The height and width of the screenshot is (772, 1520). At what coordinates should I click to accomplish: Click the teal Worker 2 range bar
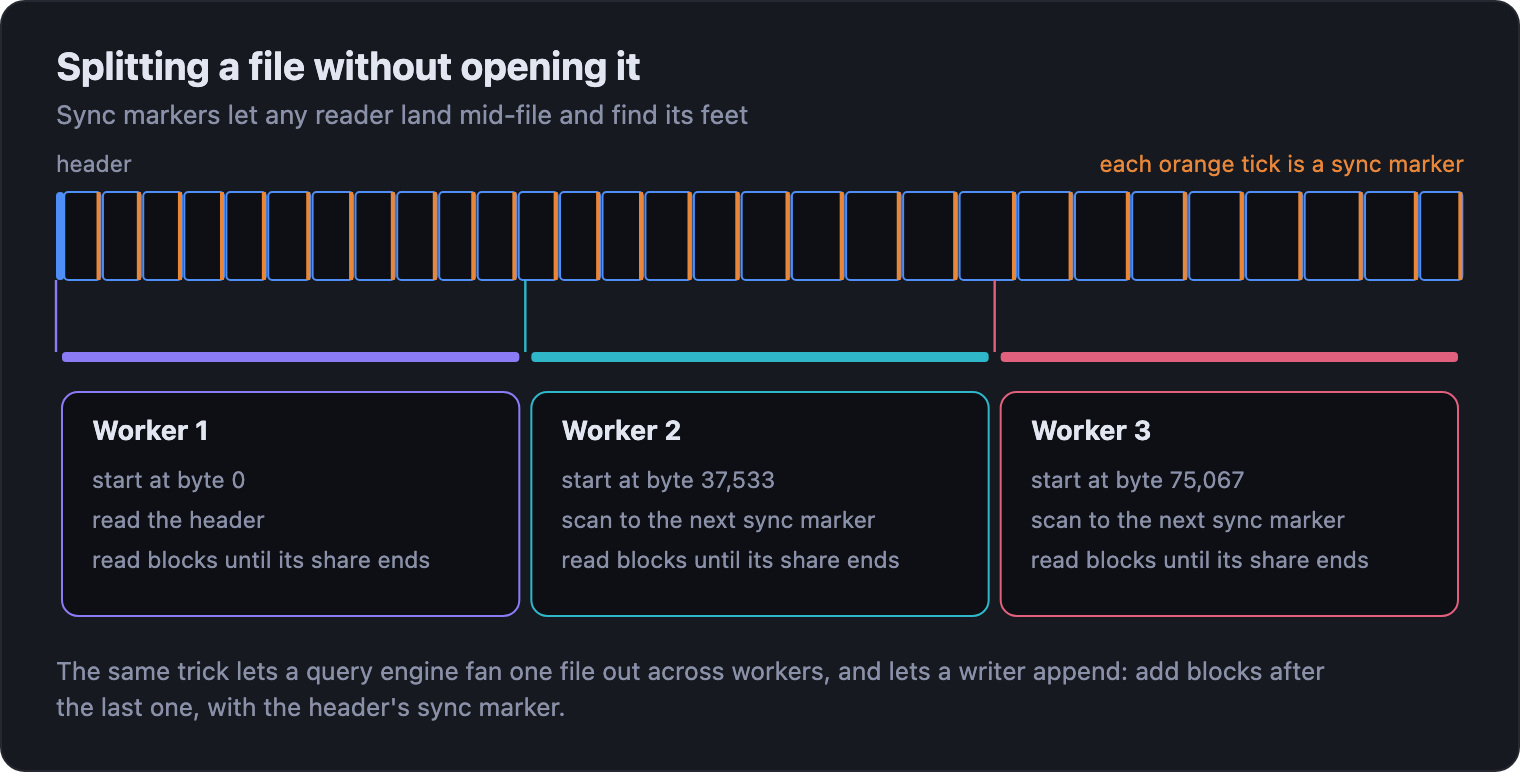click(760, 357)
